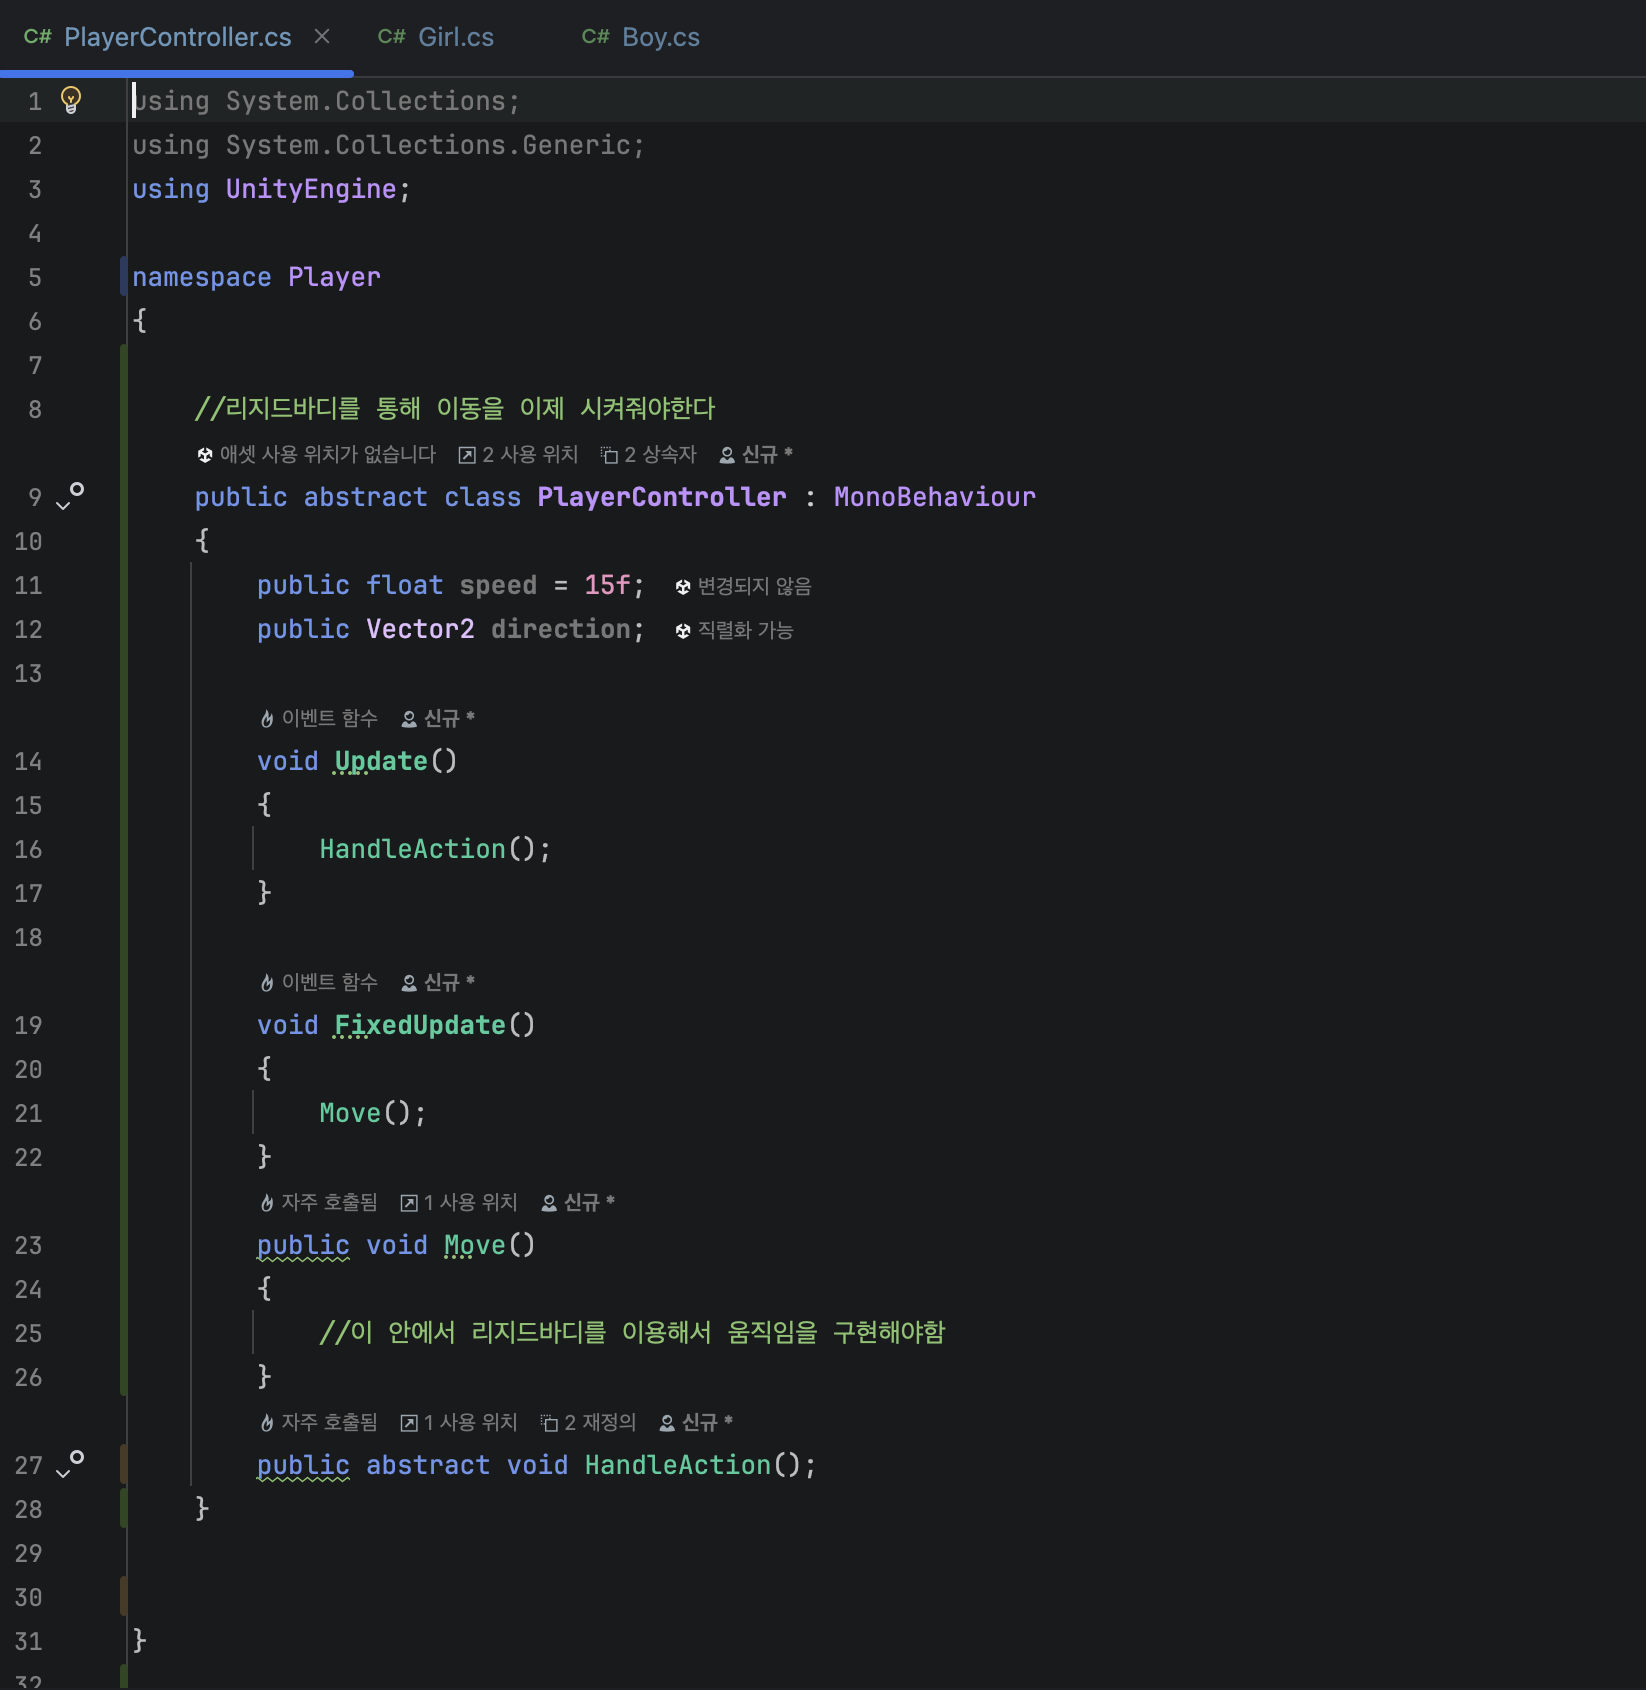
Task: Click author '신규 *' lens above Move method
Action: tap(578, 1203)
